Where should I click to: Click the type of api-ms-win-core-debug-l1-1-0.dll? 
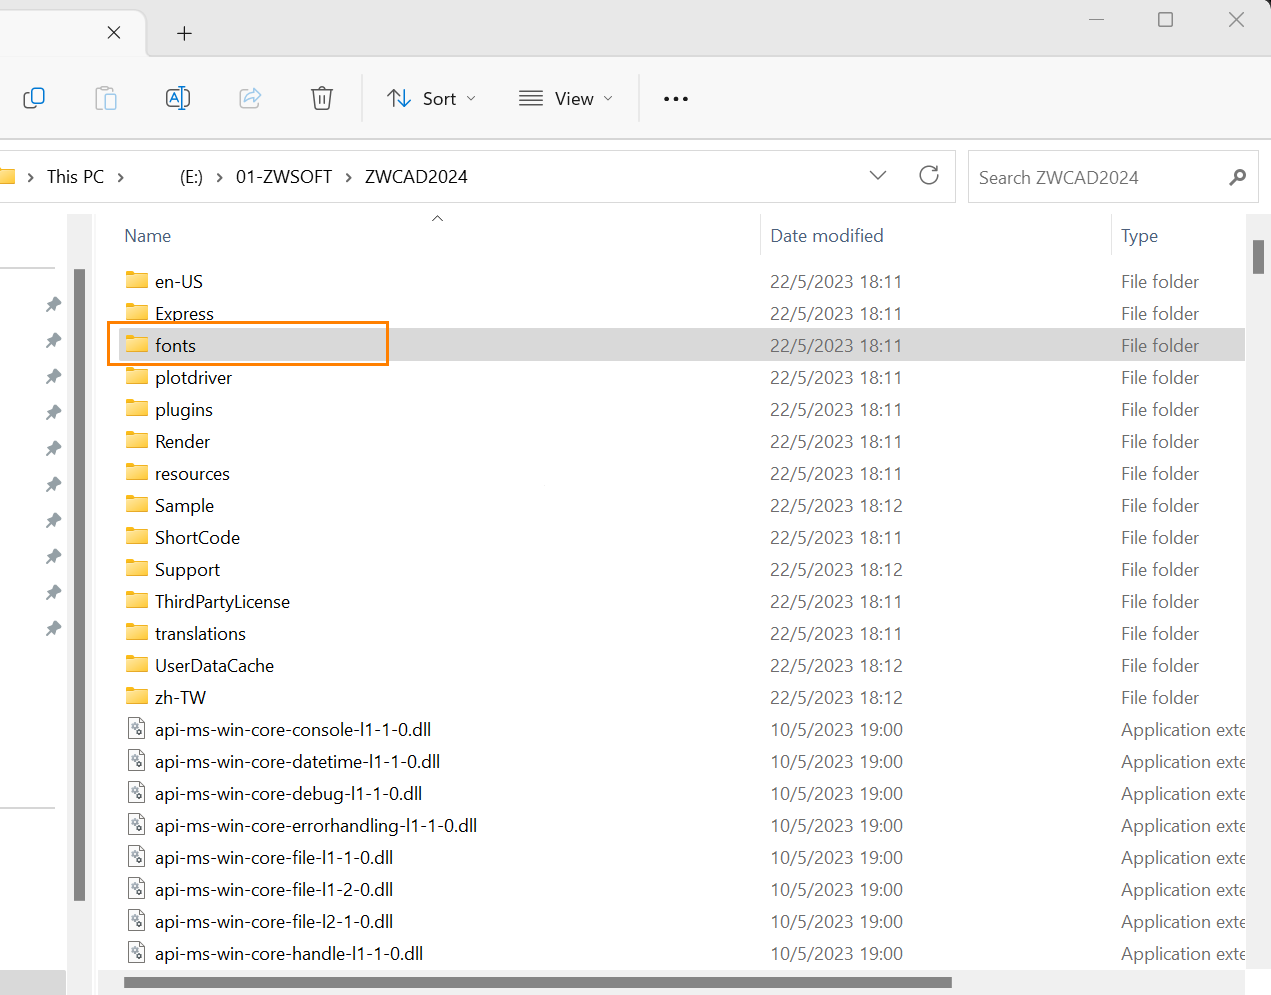tap(1183, 793)
